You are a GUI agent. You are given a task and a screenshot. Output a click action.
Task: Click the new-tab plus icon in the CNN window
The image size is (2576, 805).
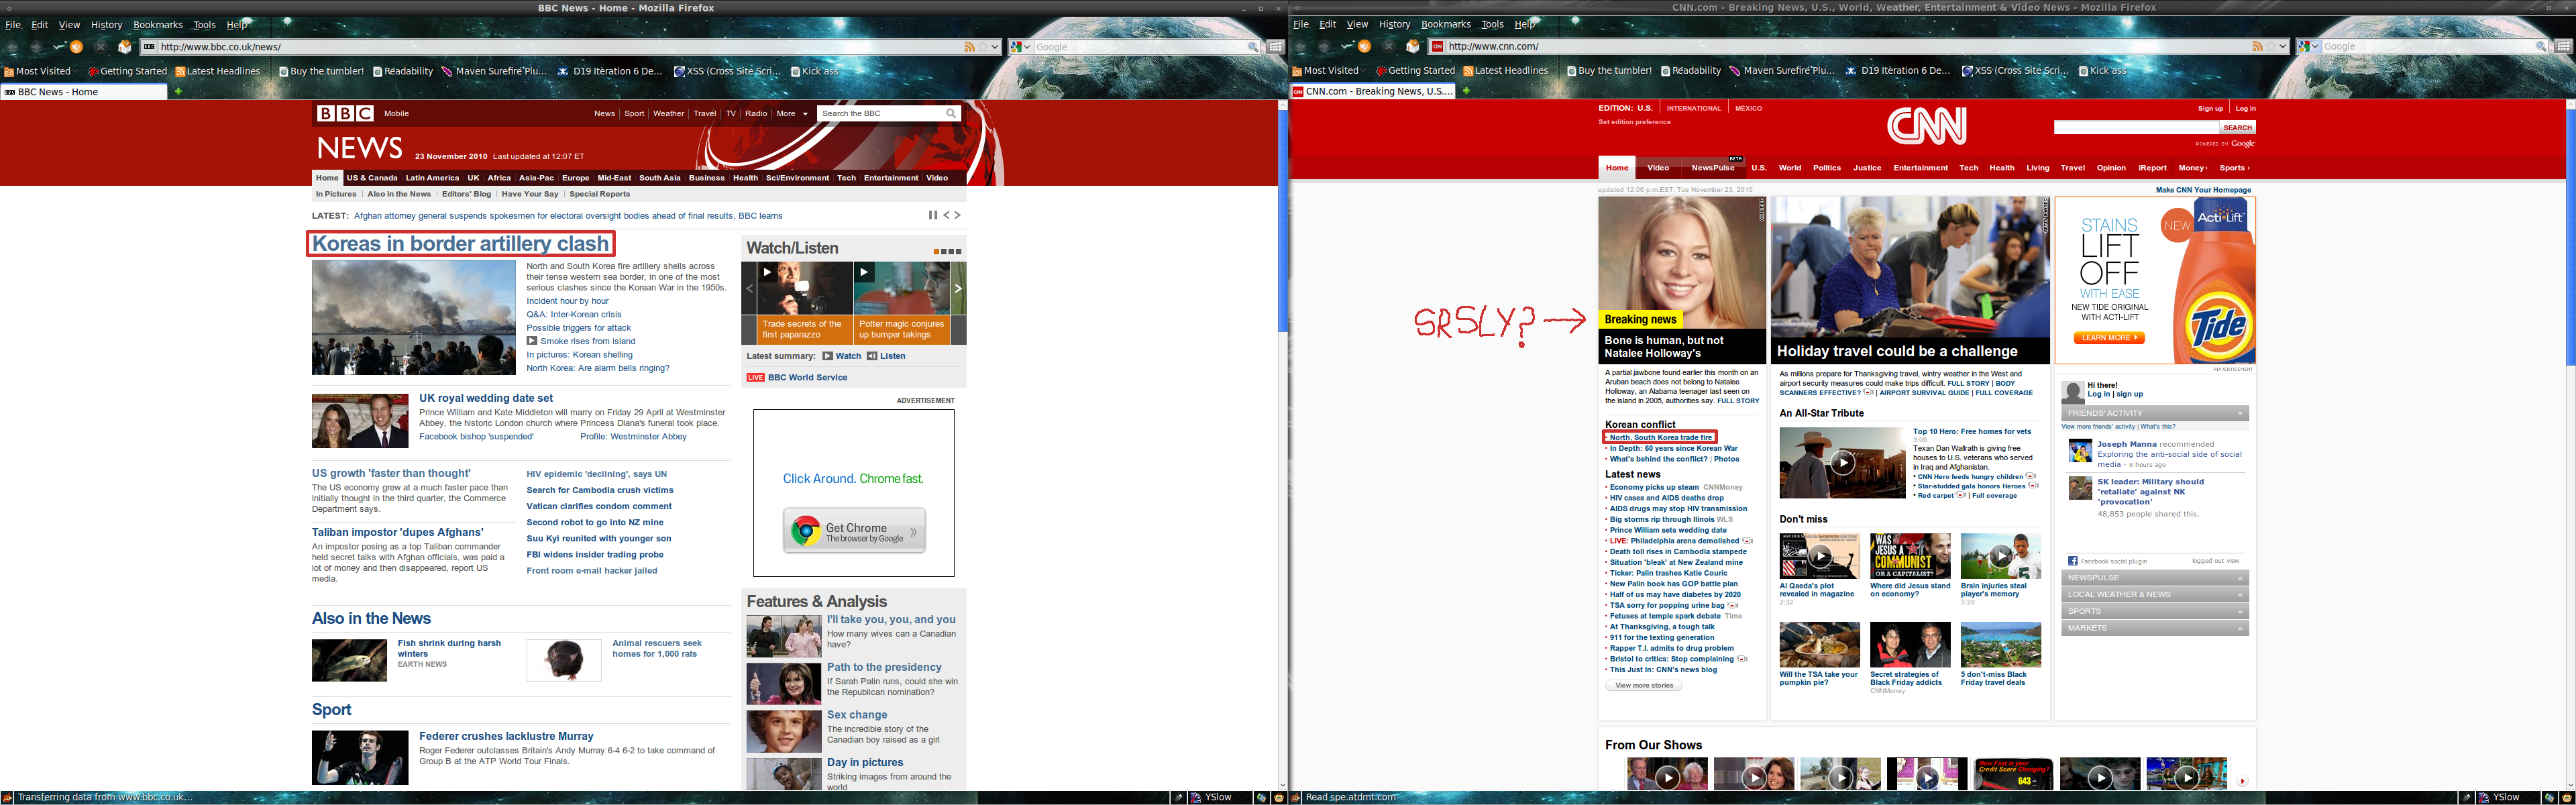pyautogui.click(x=1466, y=91)
